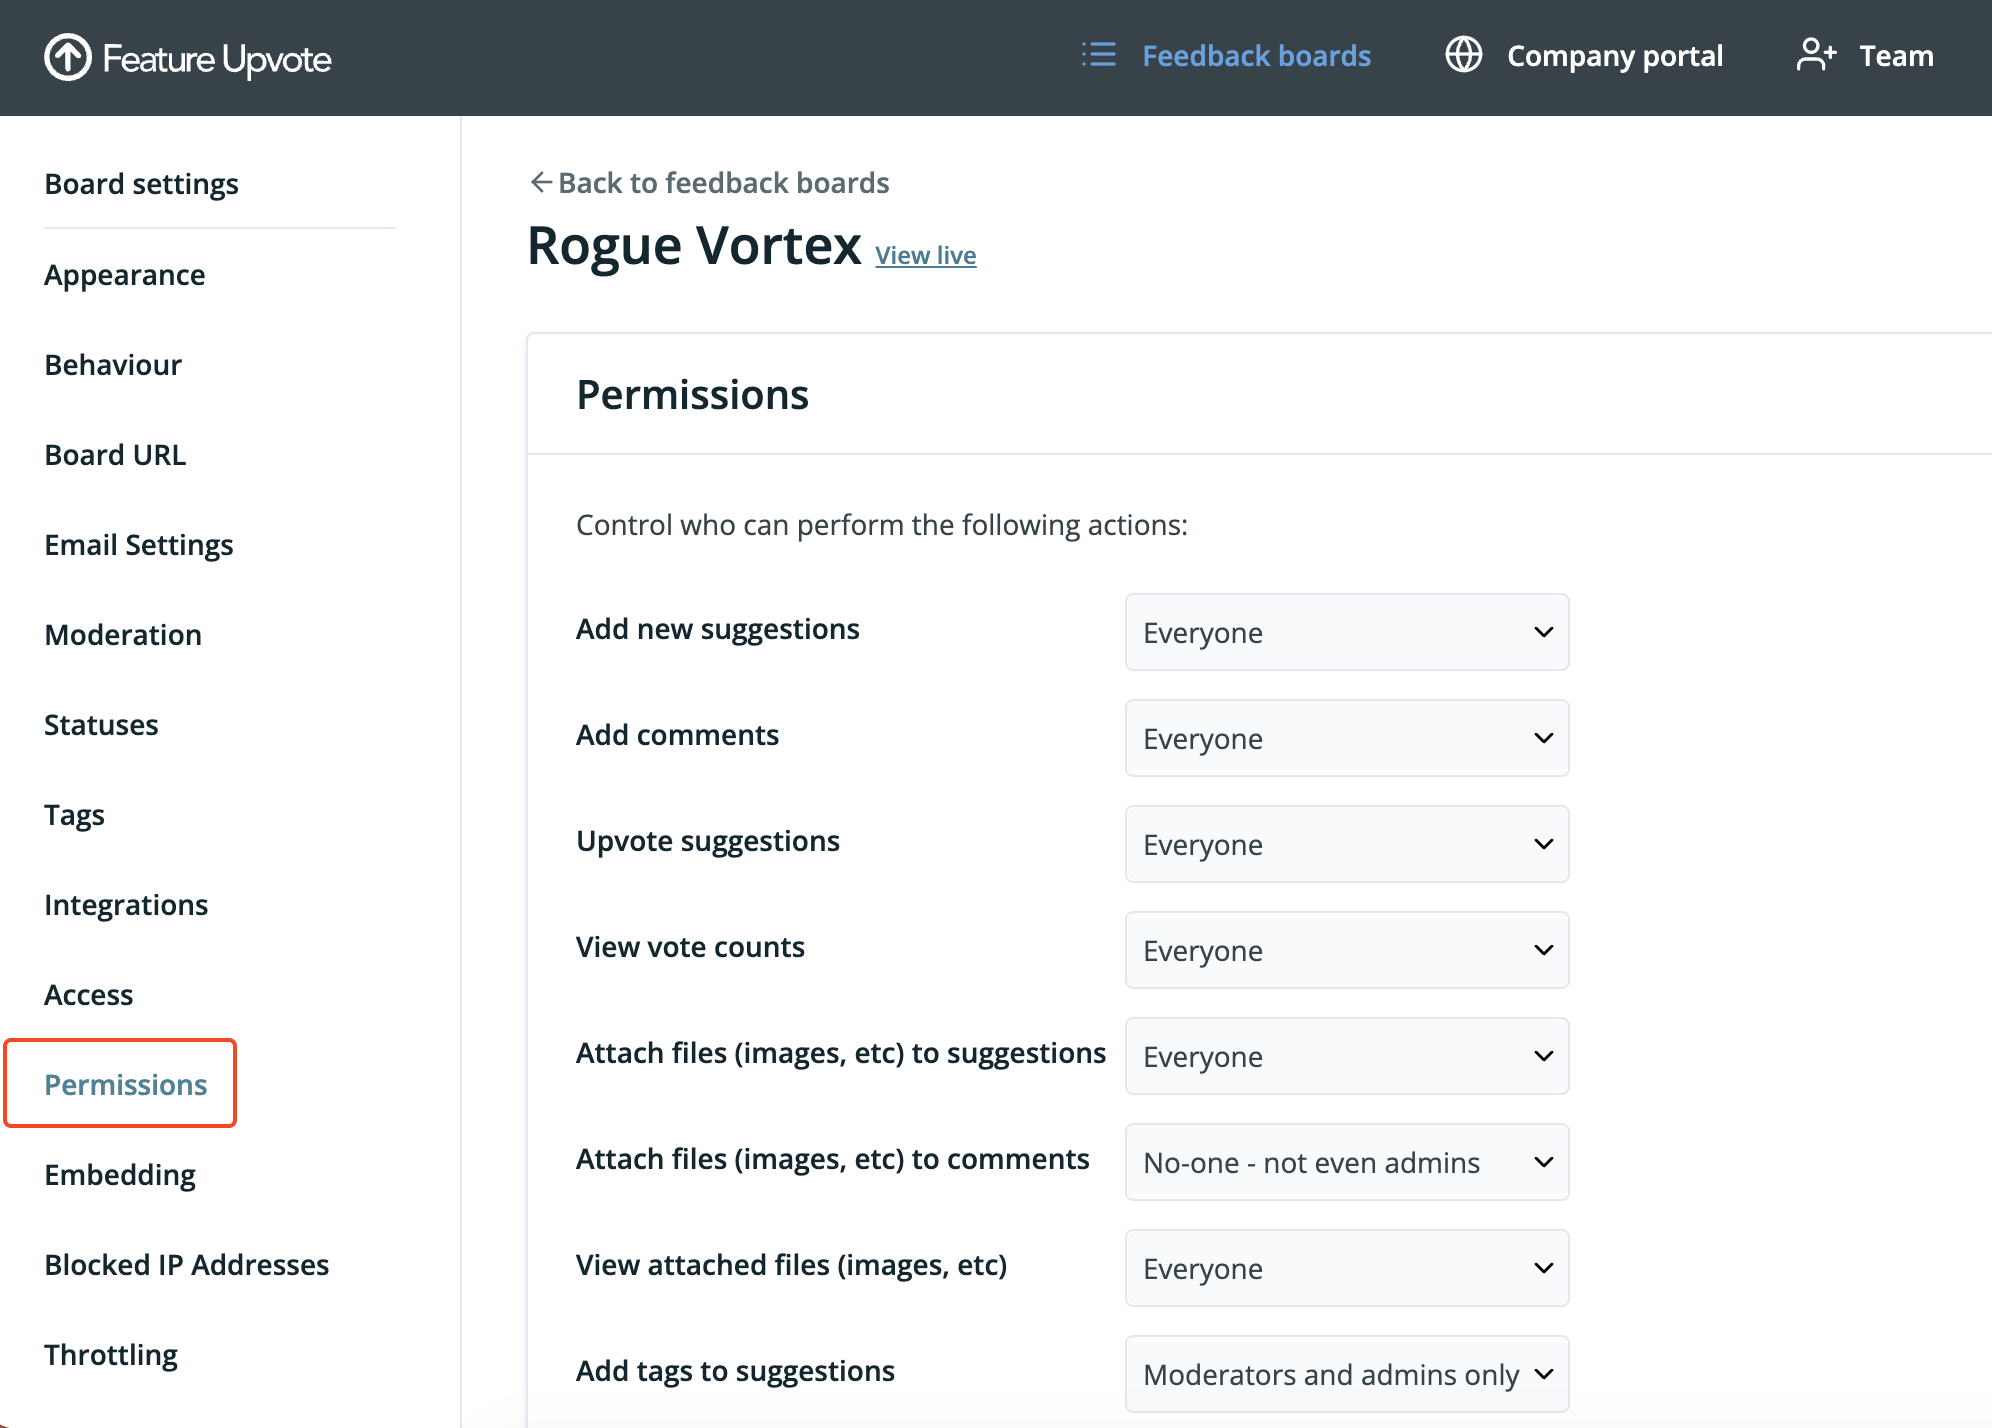Change the View vote counts setting

1346,950
